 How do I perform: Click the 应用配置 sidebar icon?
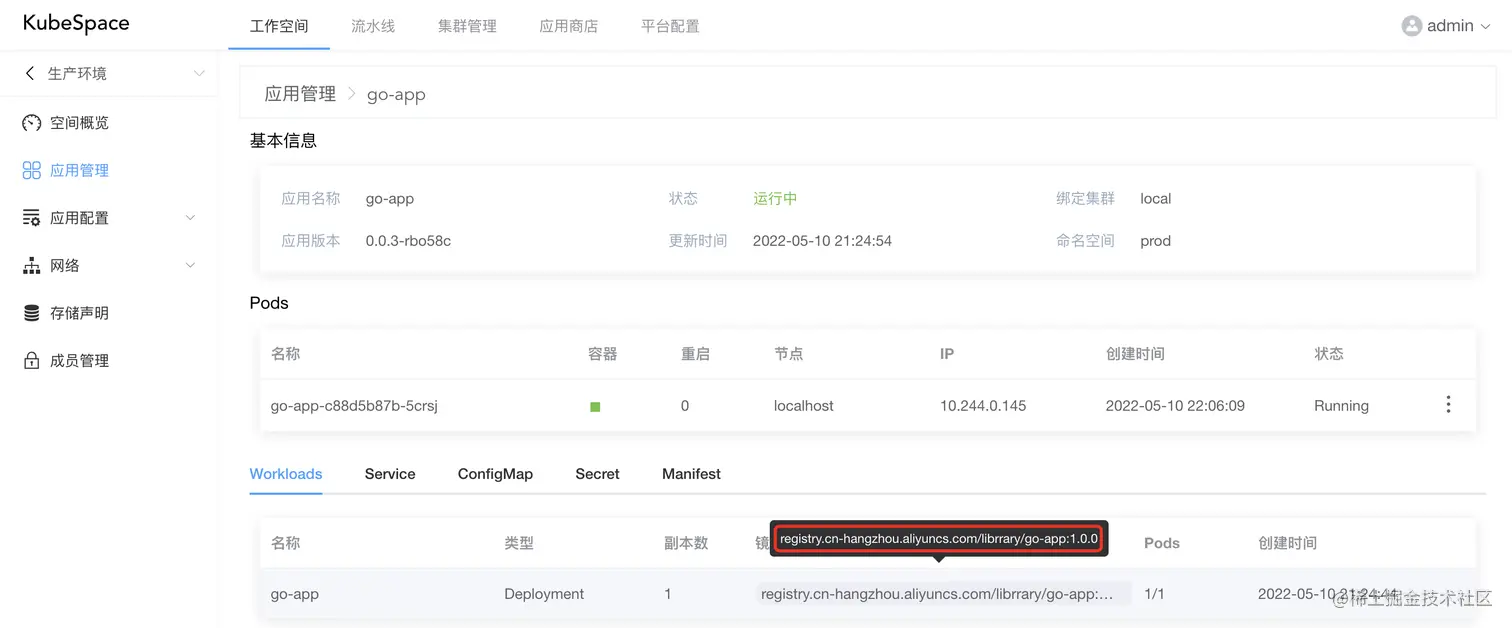click(29, 217)
